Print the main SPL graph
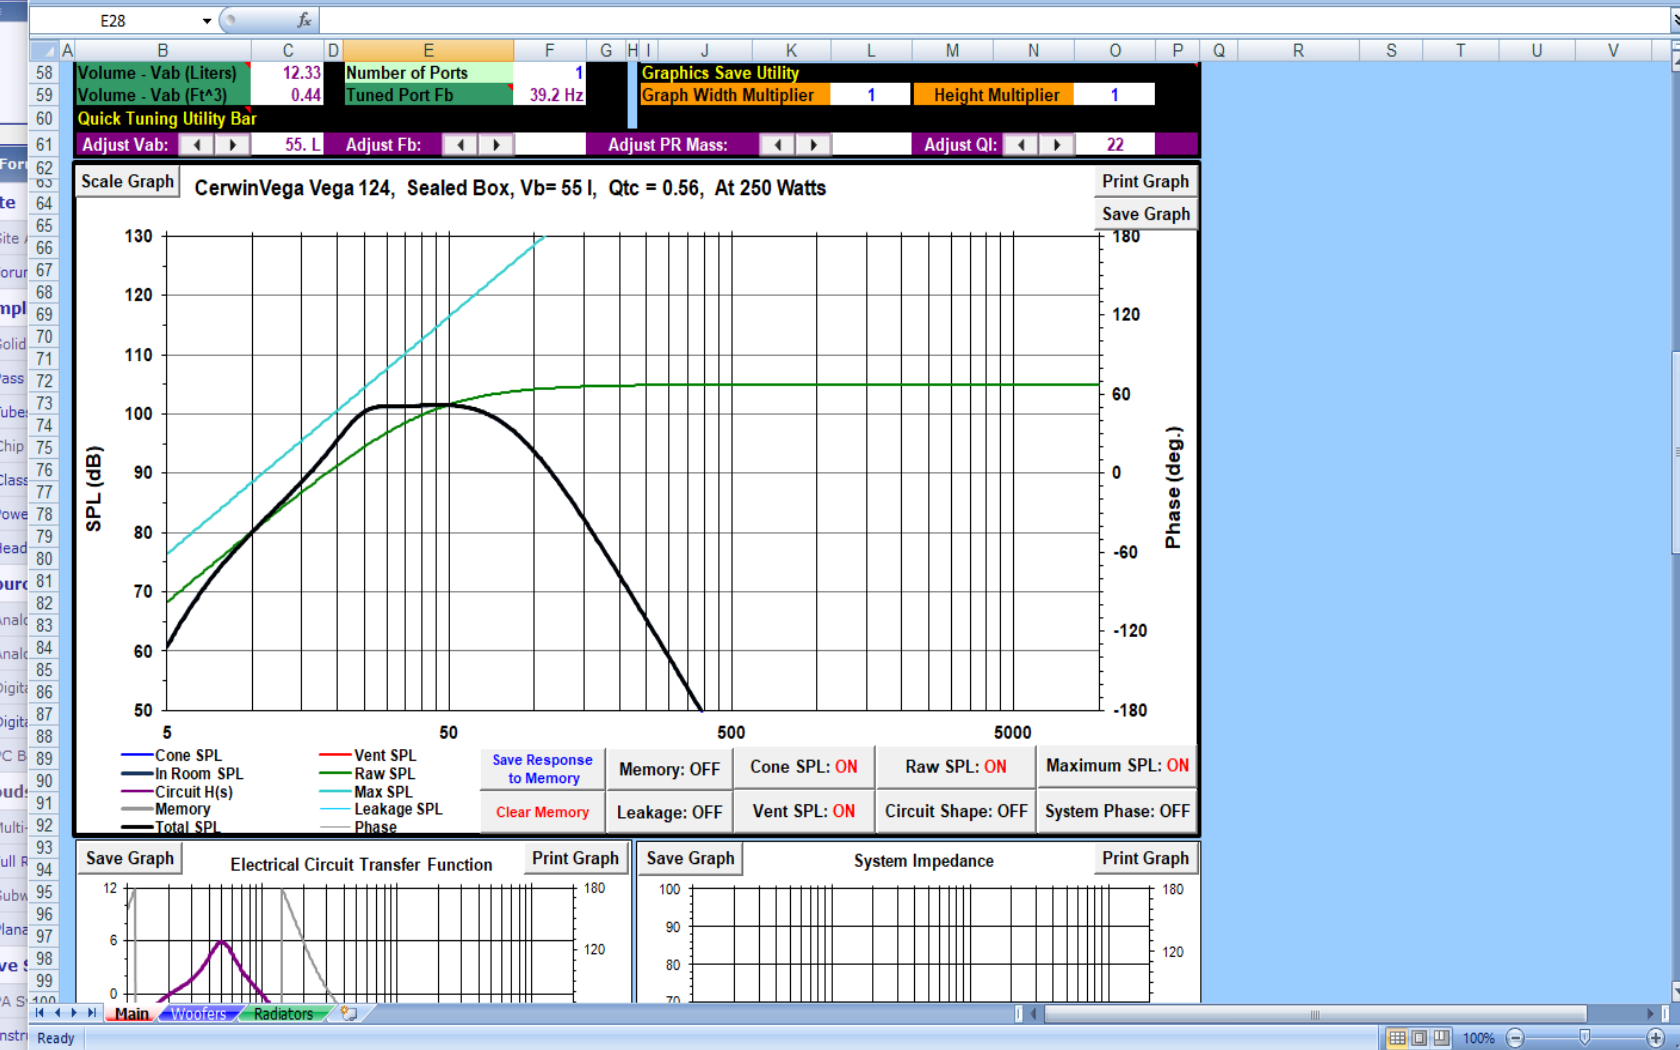 tap(1145, 182)
